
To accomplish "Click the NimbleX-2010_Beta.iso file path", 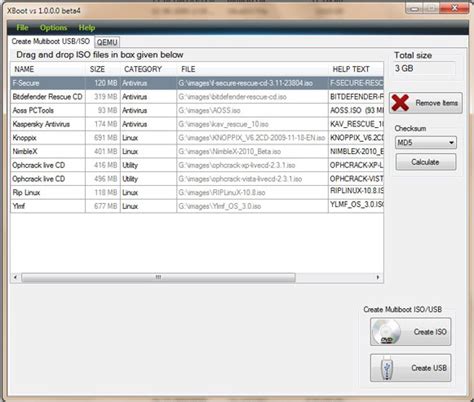I will tap(230, 151).
